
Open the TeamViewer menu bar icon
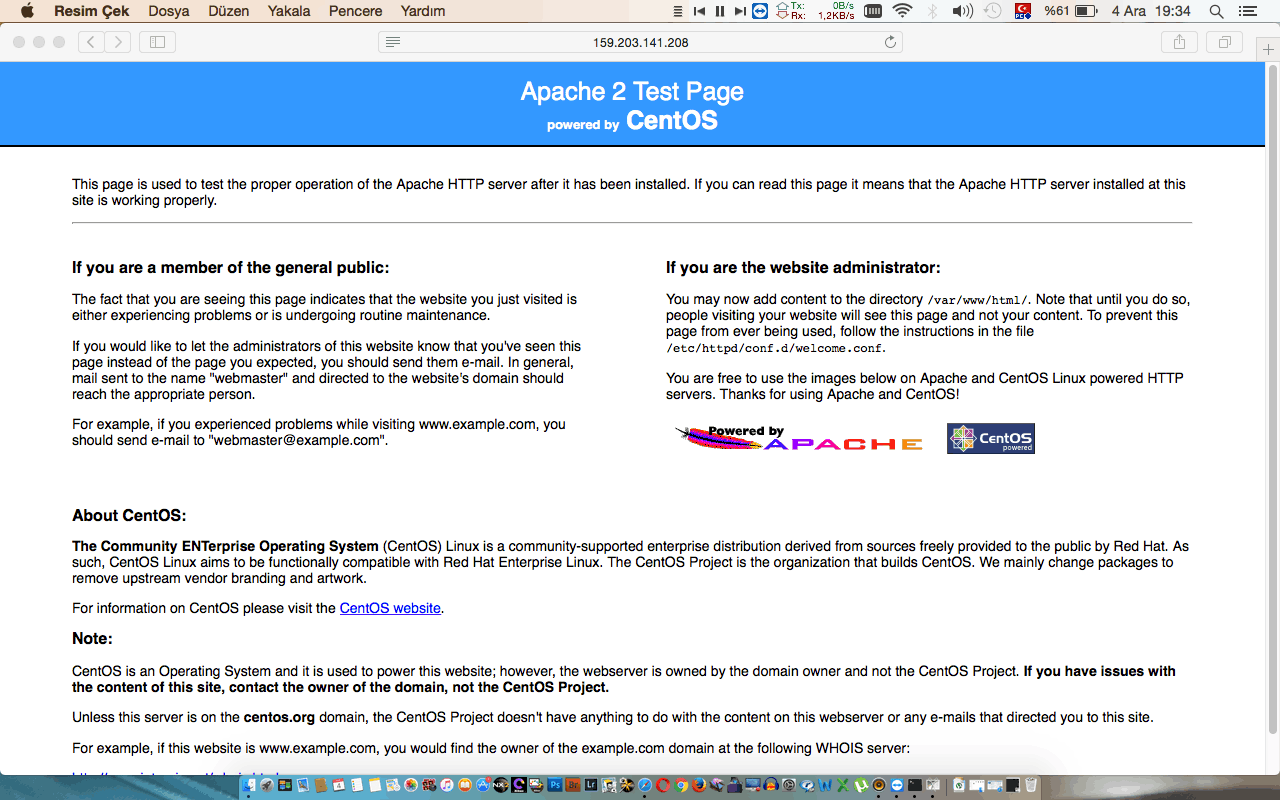(x=760, y=11)
